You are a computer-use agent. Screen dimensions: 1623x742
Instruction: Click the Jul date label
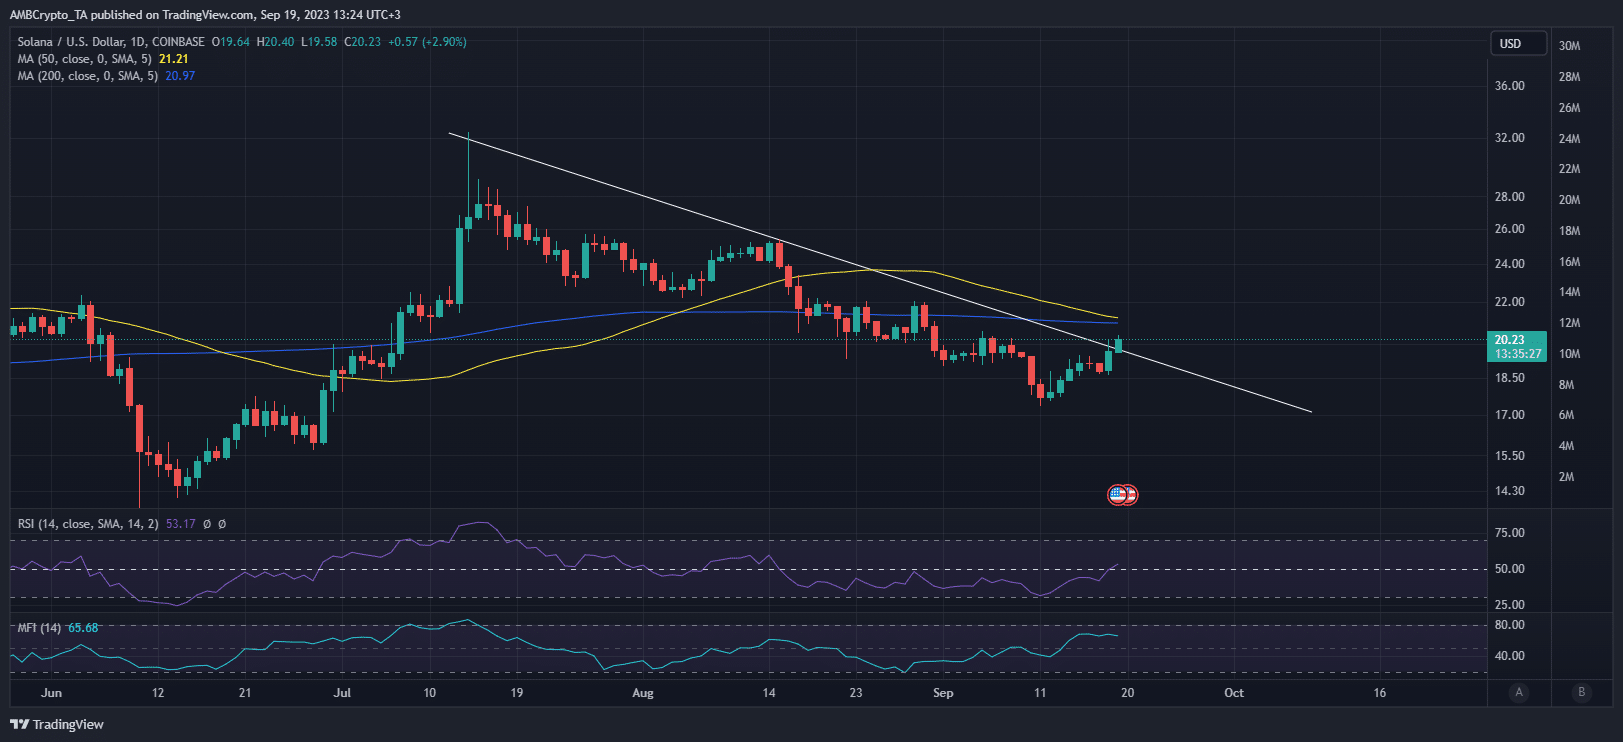tap(342, 693)
